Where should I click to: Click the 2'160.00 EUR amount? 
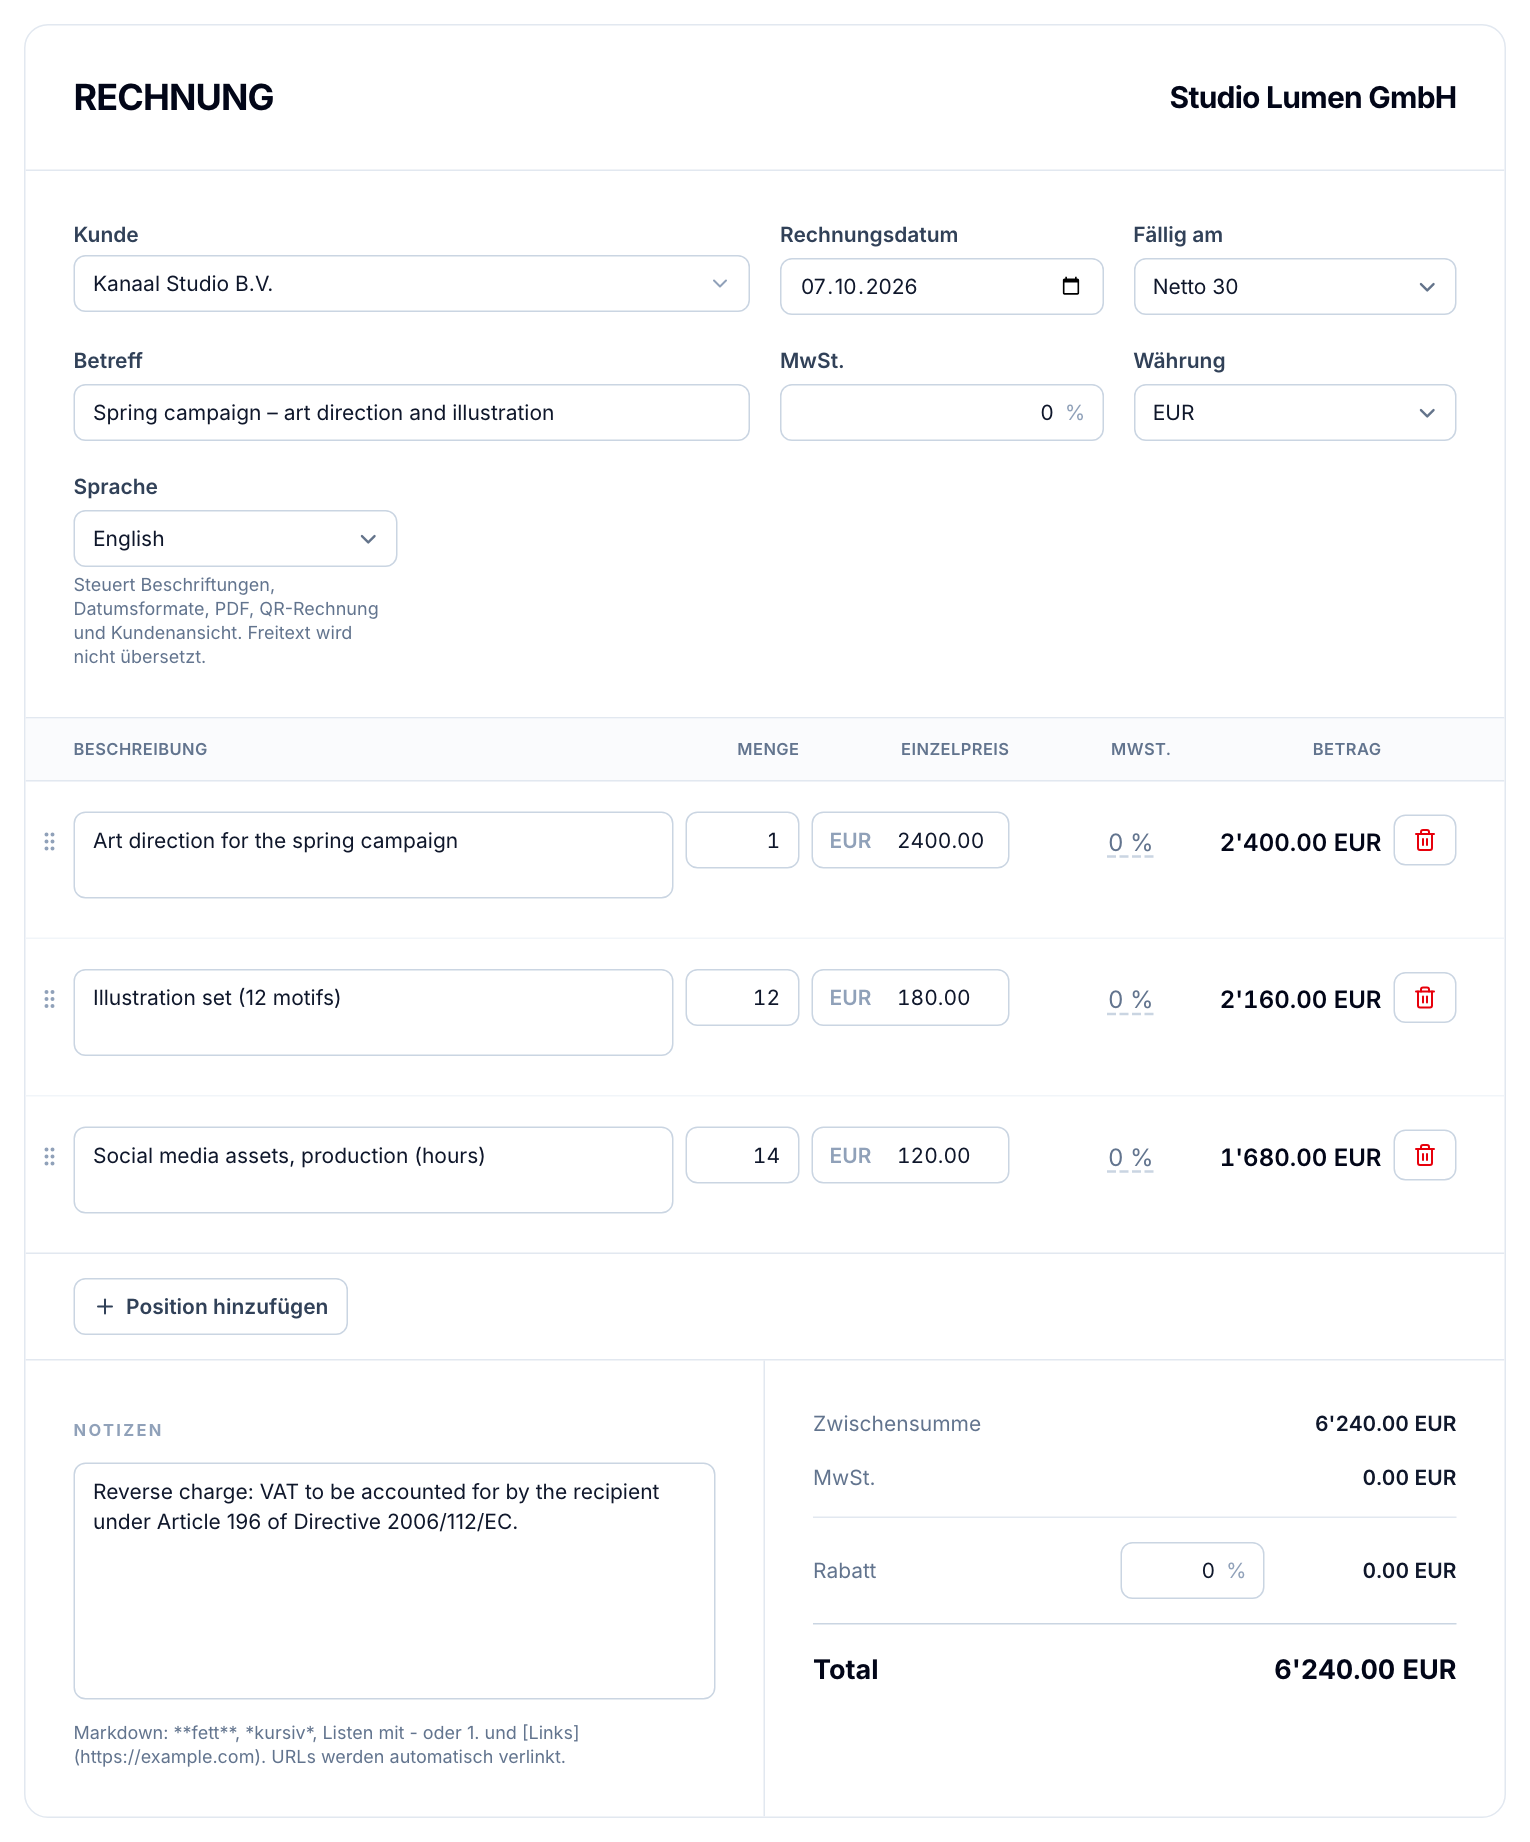coord(1300,999)
